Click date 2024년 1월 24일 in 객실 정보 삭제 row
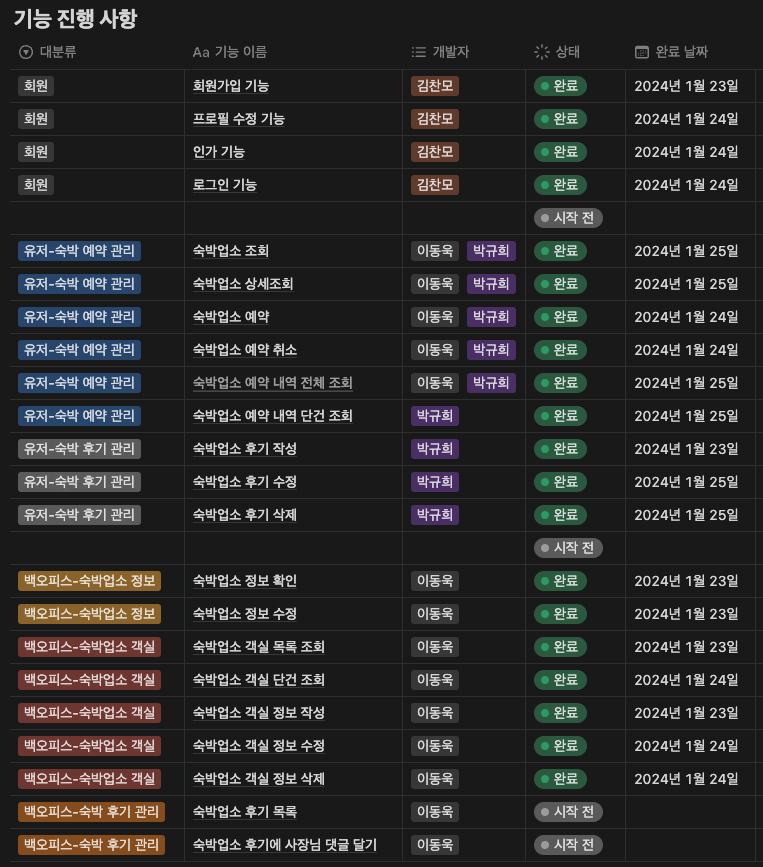 686,779
